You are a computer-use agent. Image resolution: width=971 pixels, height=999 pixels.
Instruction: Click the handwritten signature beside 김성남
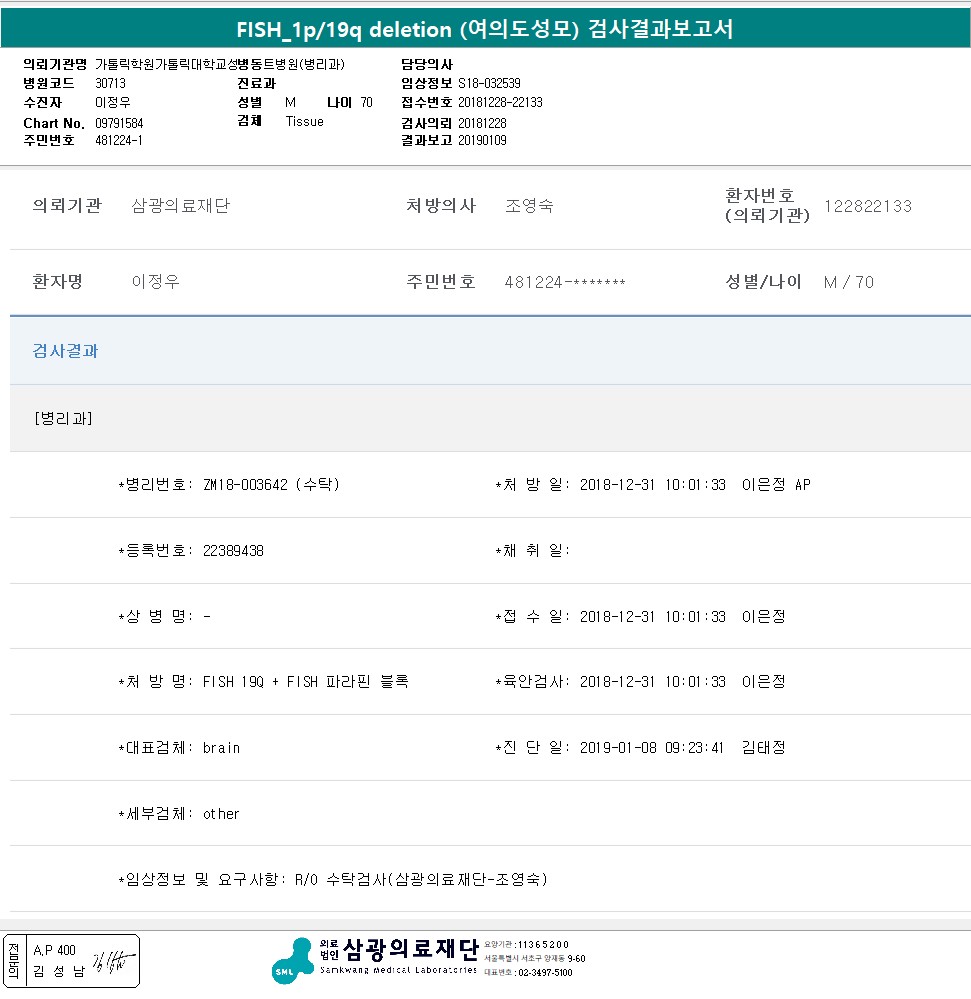(113, 962)
